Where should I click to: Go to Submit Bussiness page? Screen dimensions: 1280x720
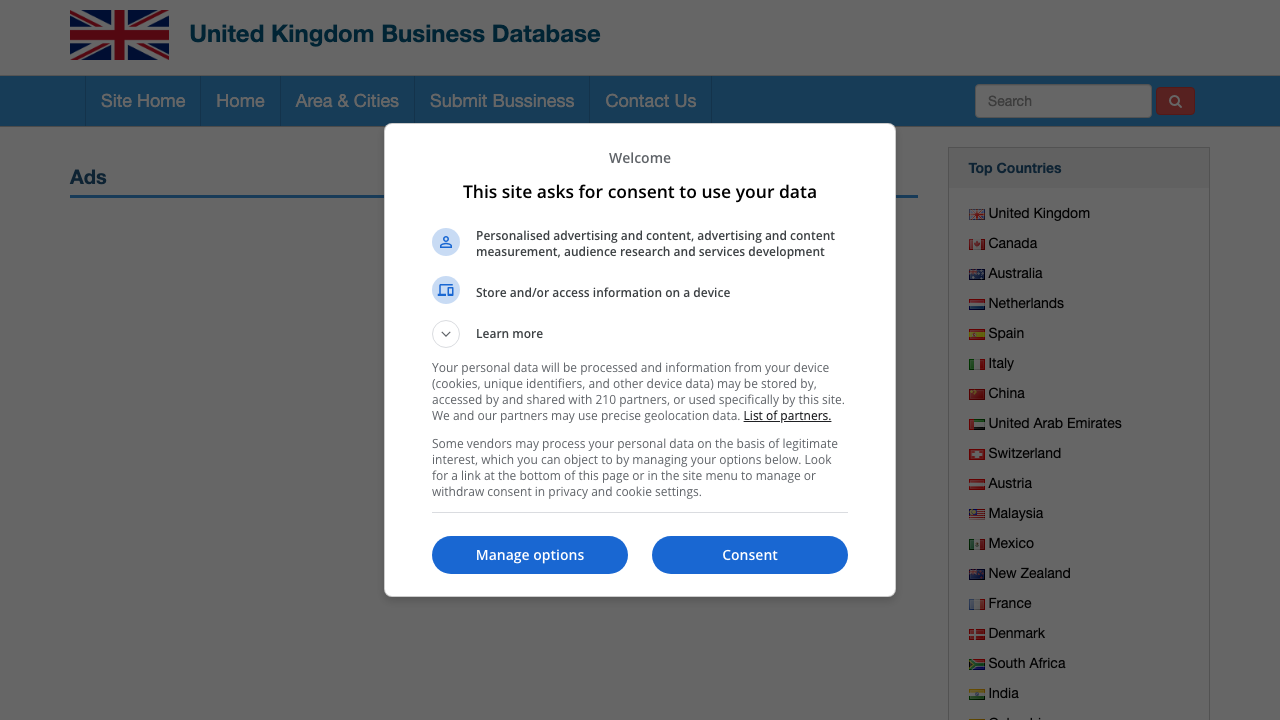(x=502, y=101)
